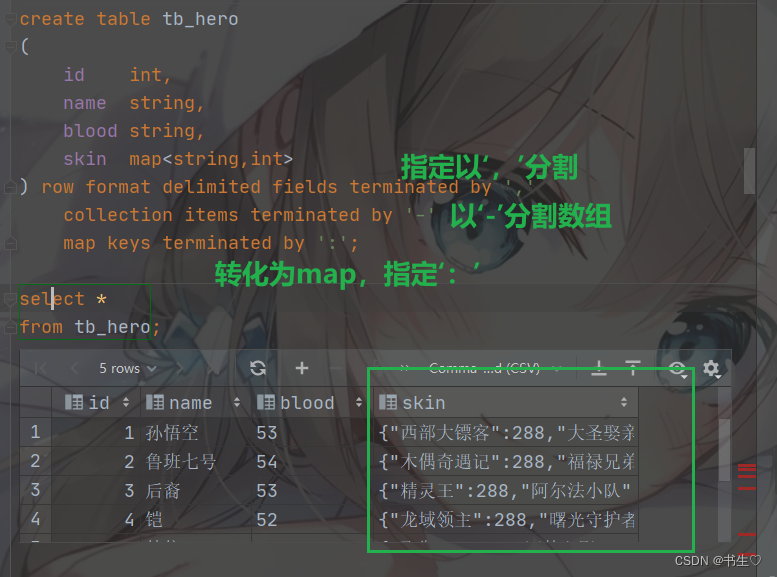Click the delete row minus icon

[335, 368]
